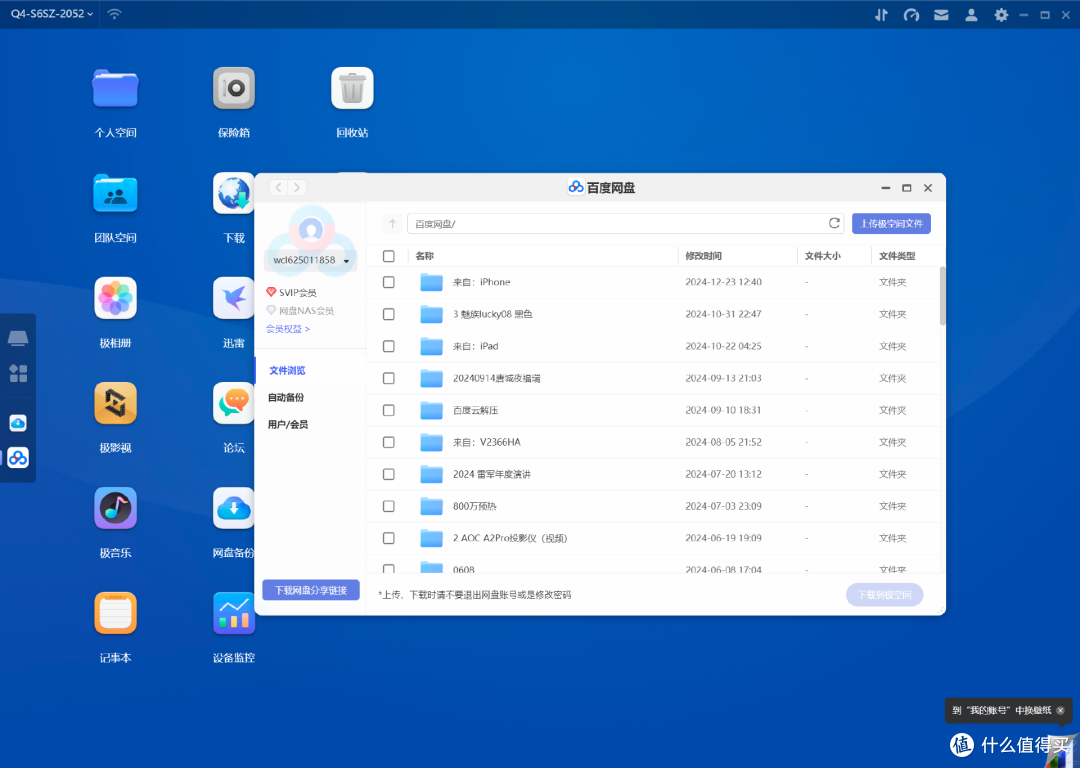The height and width of the screenshot is (768, 1080).
Task: Check the box for 百度云解压 folder
Action: coord(388,411)
